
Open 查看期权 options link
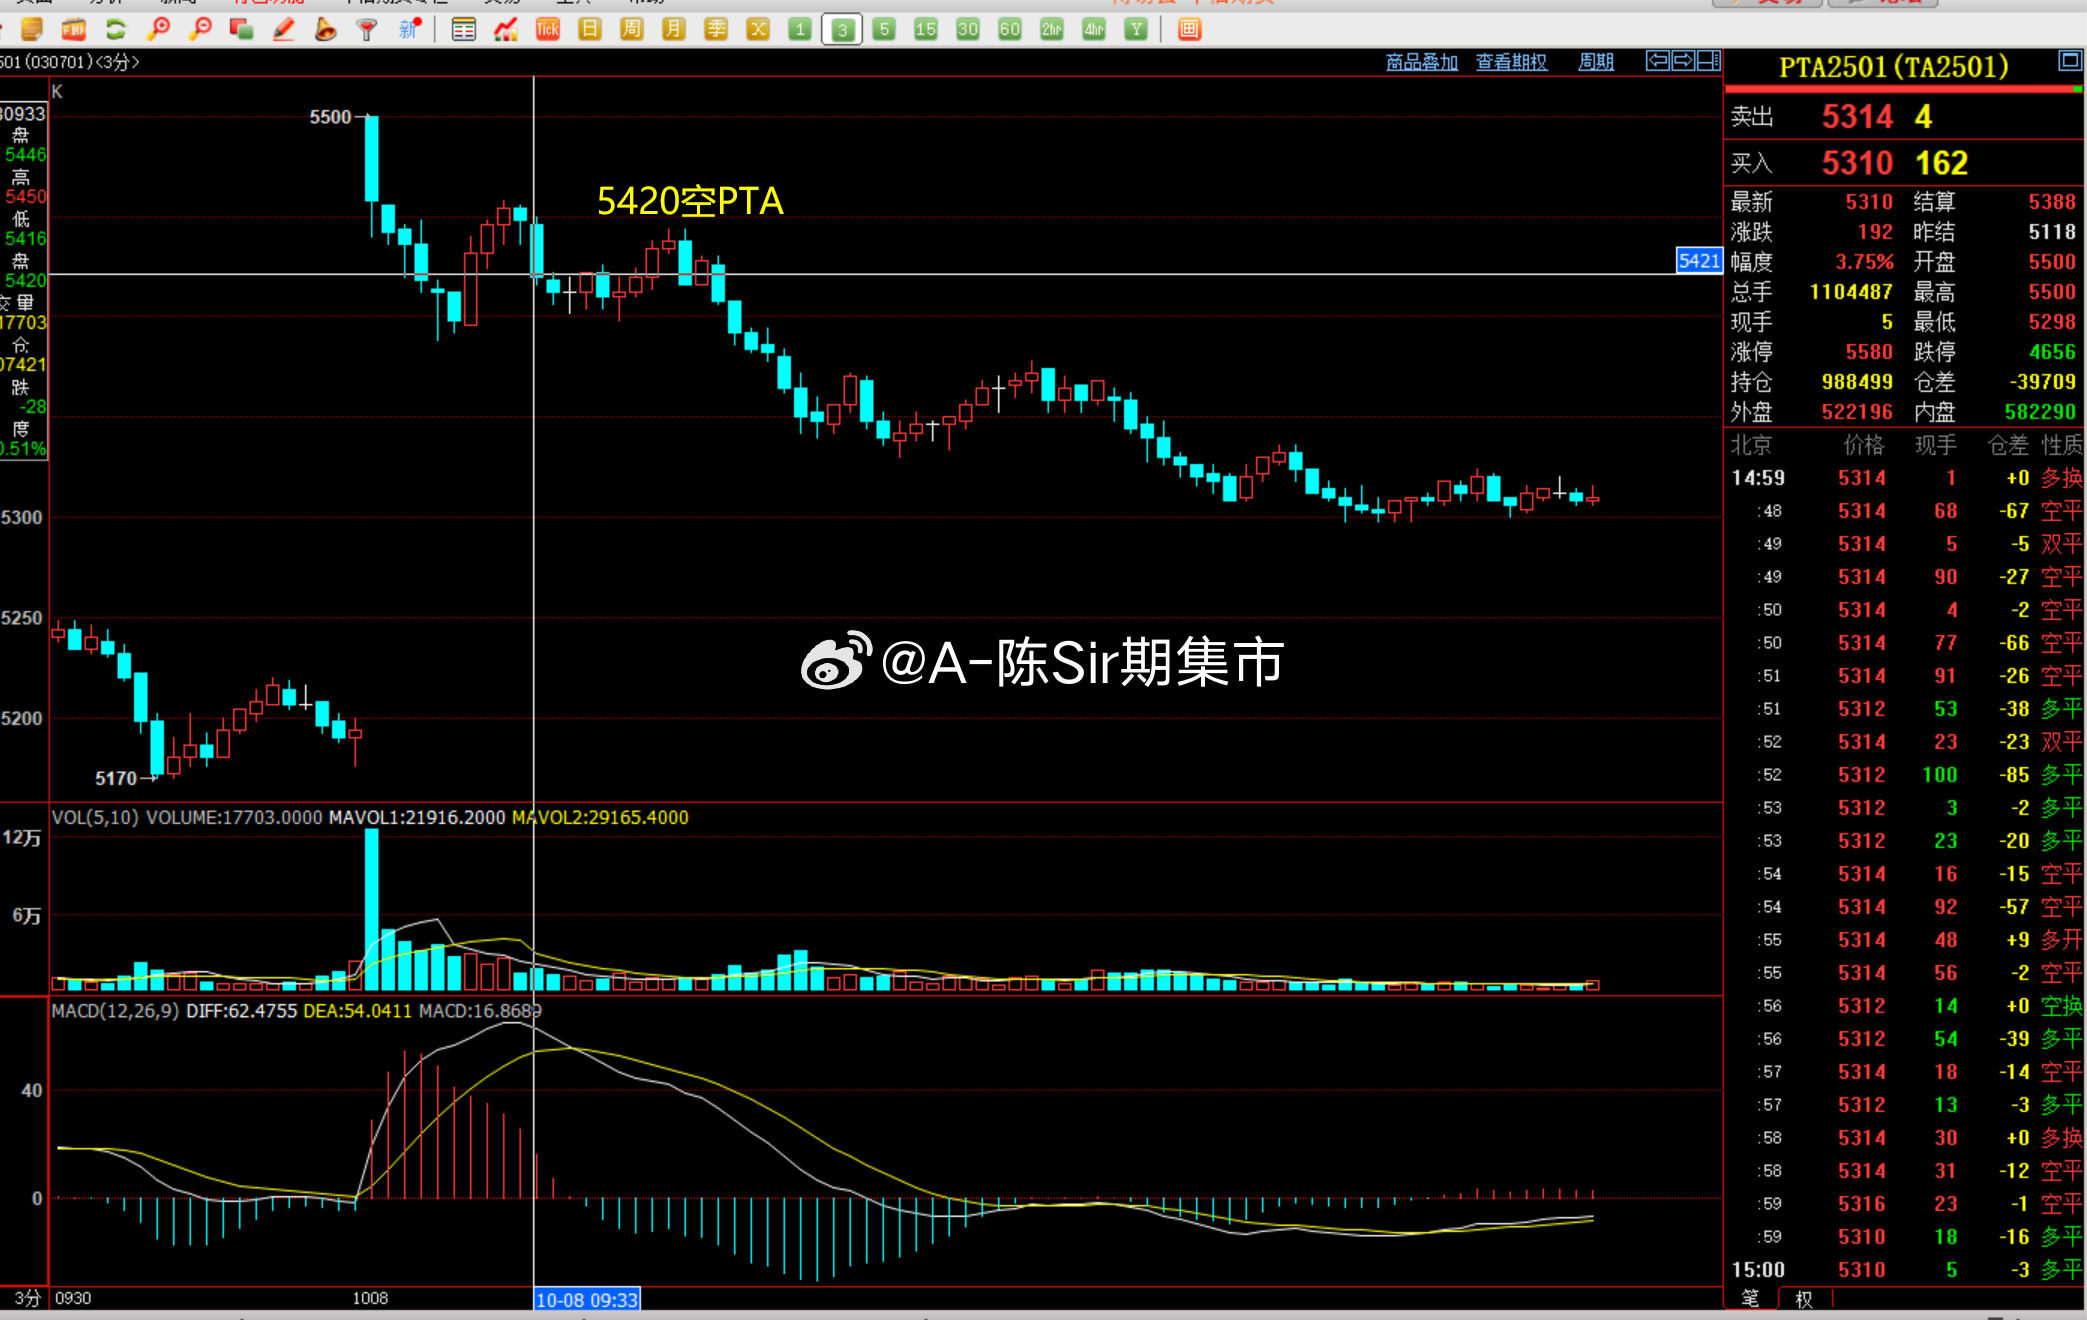[x=1512, y=62]
